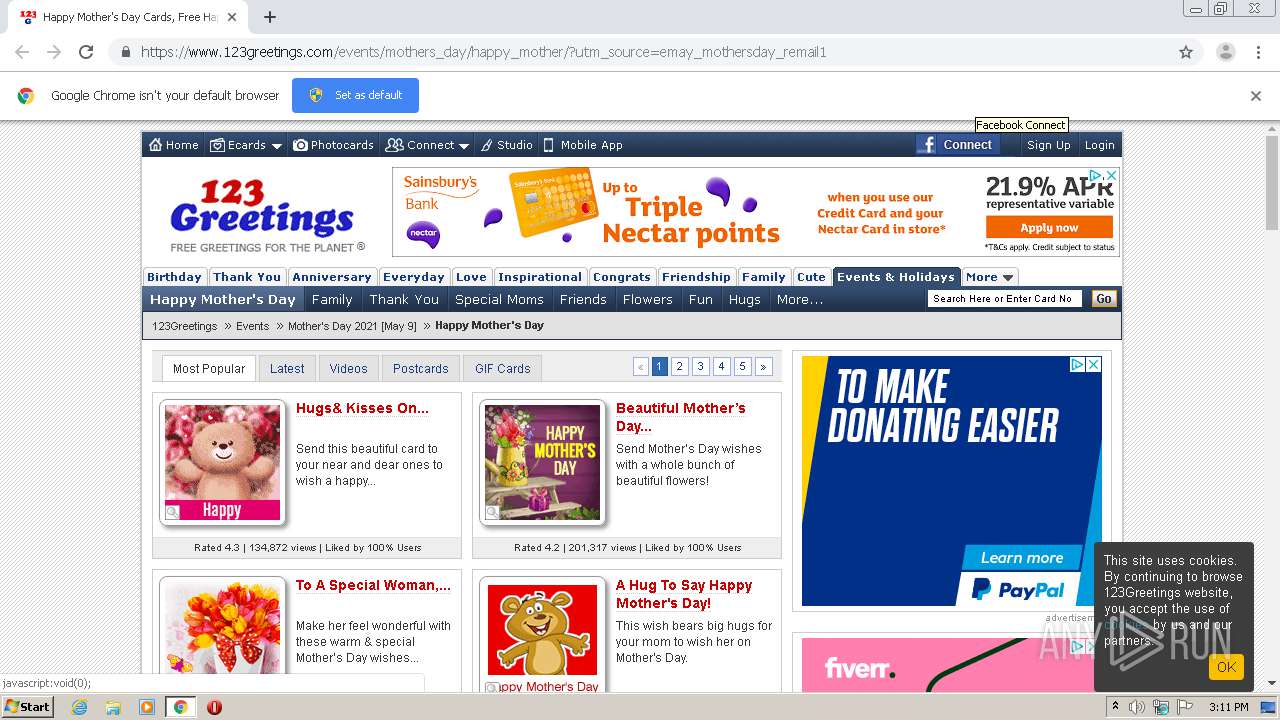Preview the Beautiful Mother's Day card magnifier
The width and height of the screenshot is (1280, 720).
492,513
